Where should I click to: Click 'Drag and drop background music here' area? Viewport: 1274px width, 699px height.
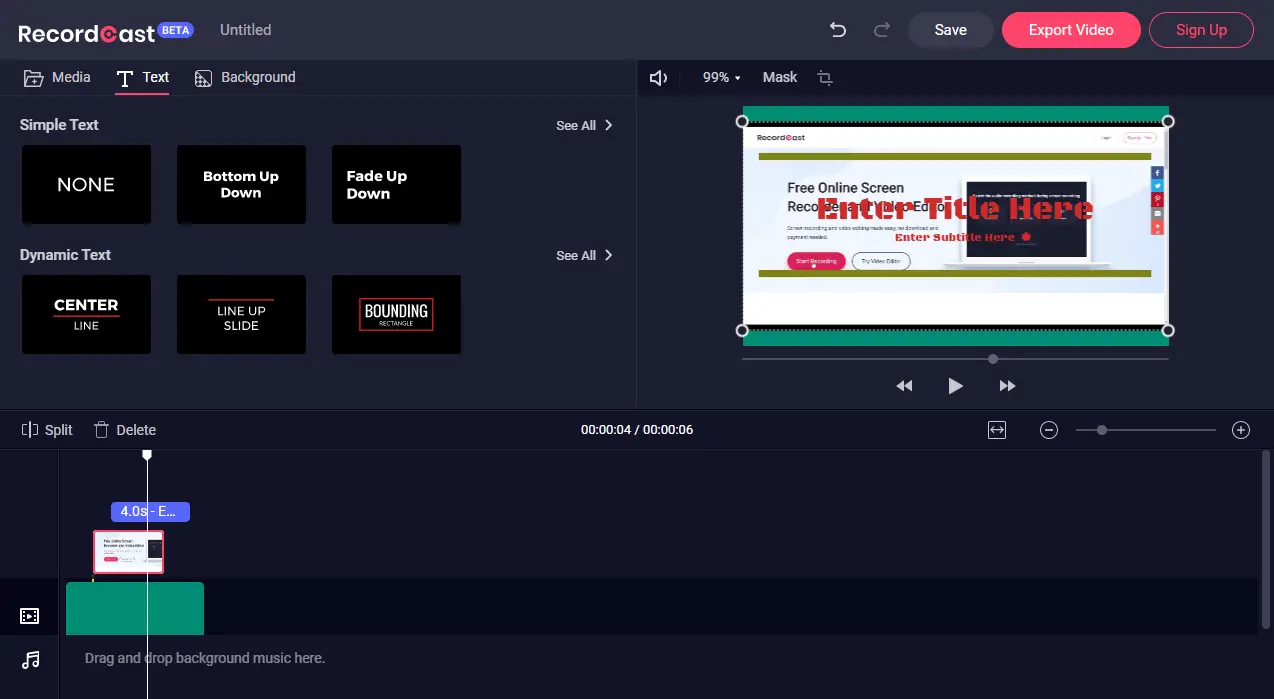(x=205, y=658)
